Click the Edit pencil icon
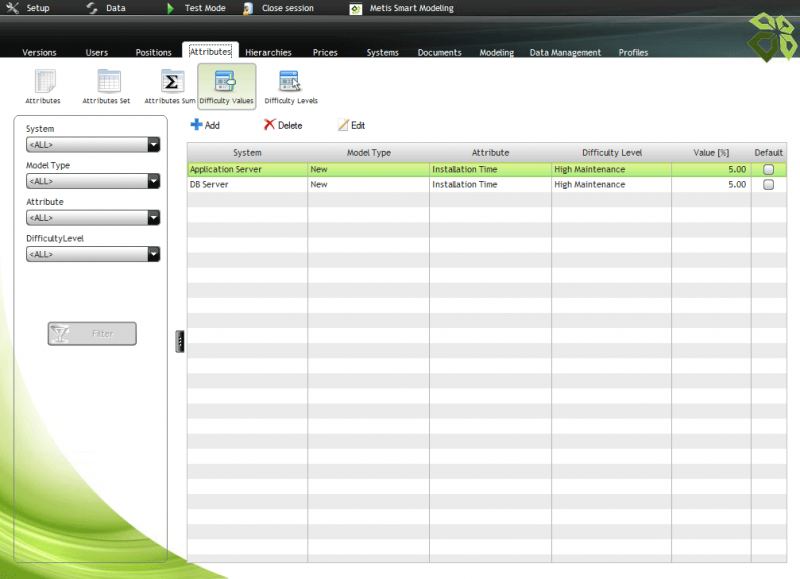 343,125
